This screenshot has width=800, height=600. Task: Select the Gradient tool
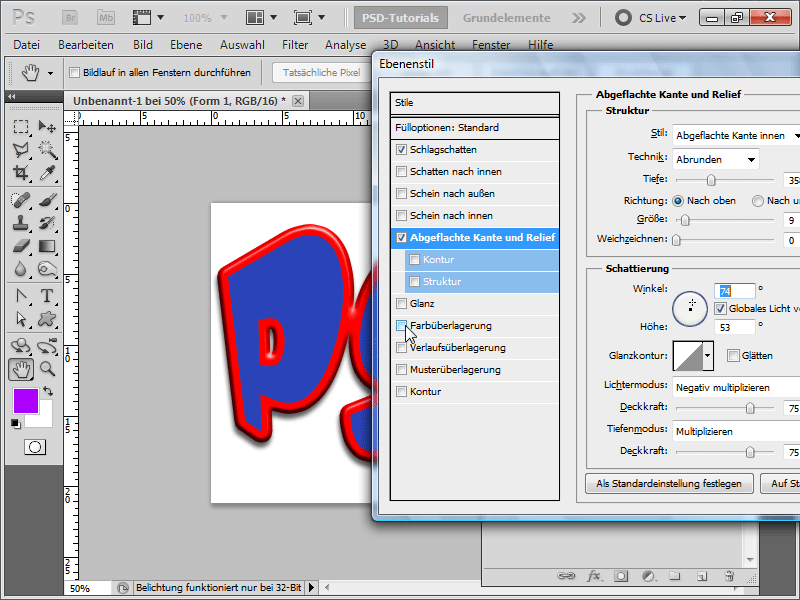47,246
